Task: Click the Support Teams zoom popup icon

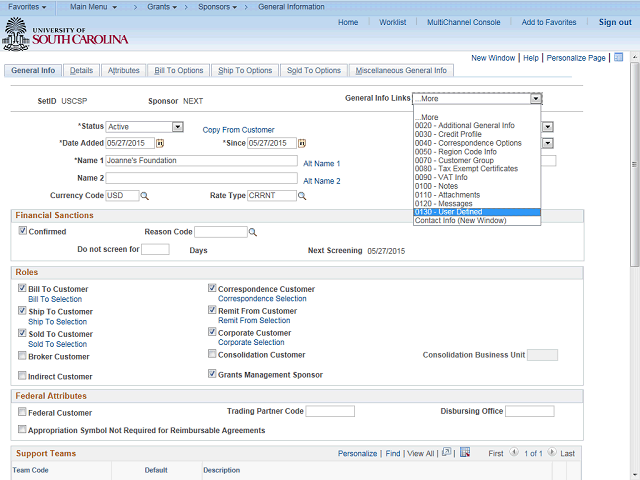Action: point(446,453)
